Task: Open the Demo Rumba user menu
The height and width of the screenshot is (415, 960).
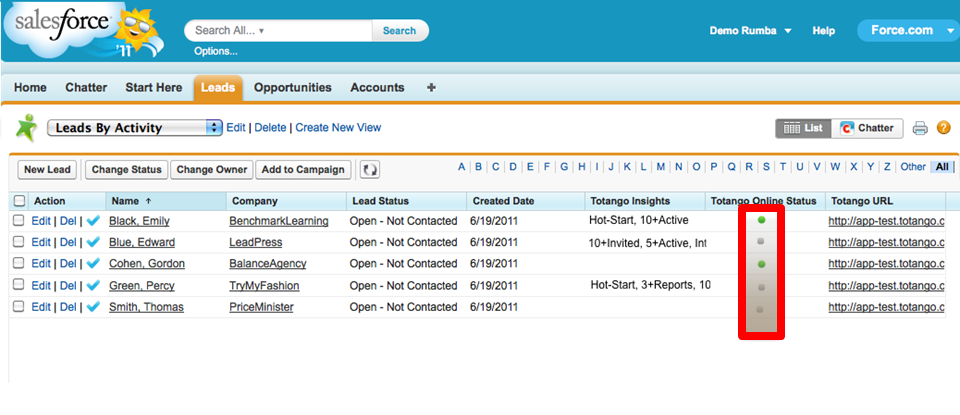Action: pos(750,31)
